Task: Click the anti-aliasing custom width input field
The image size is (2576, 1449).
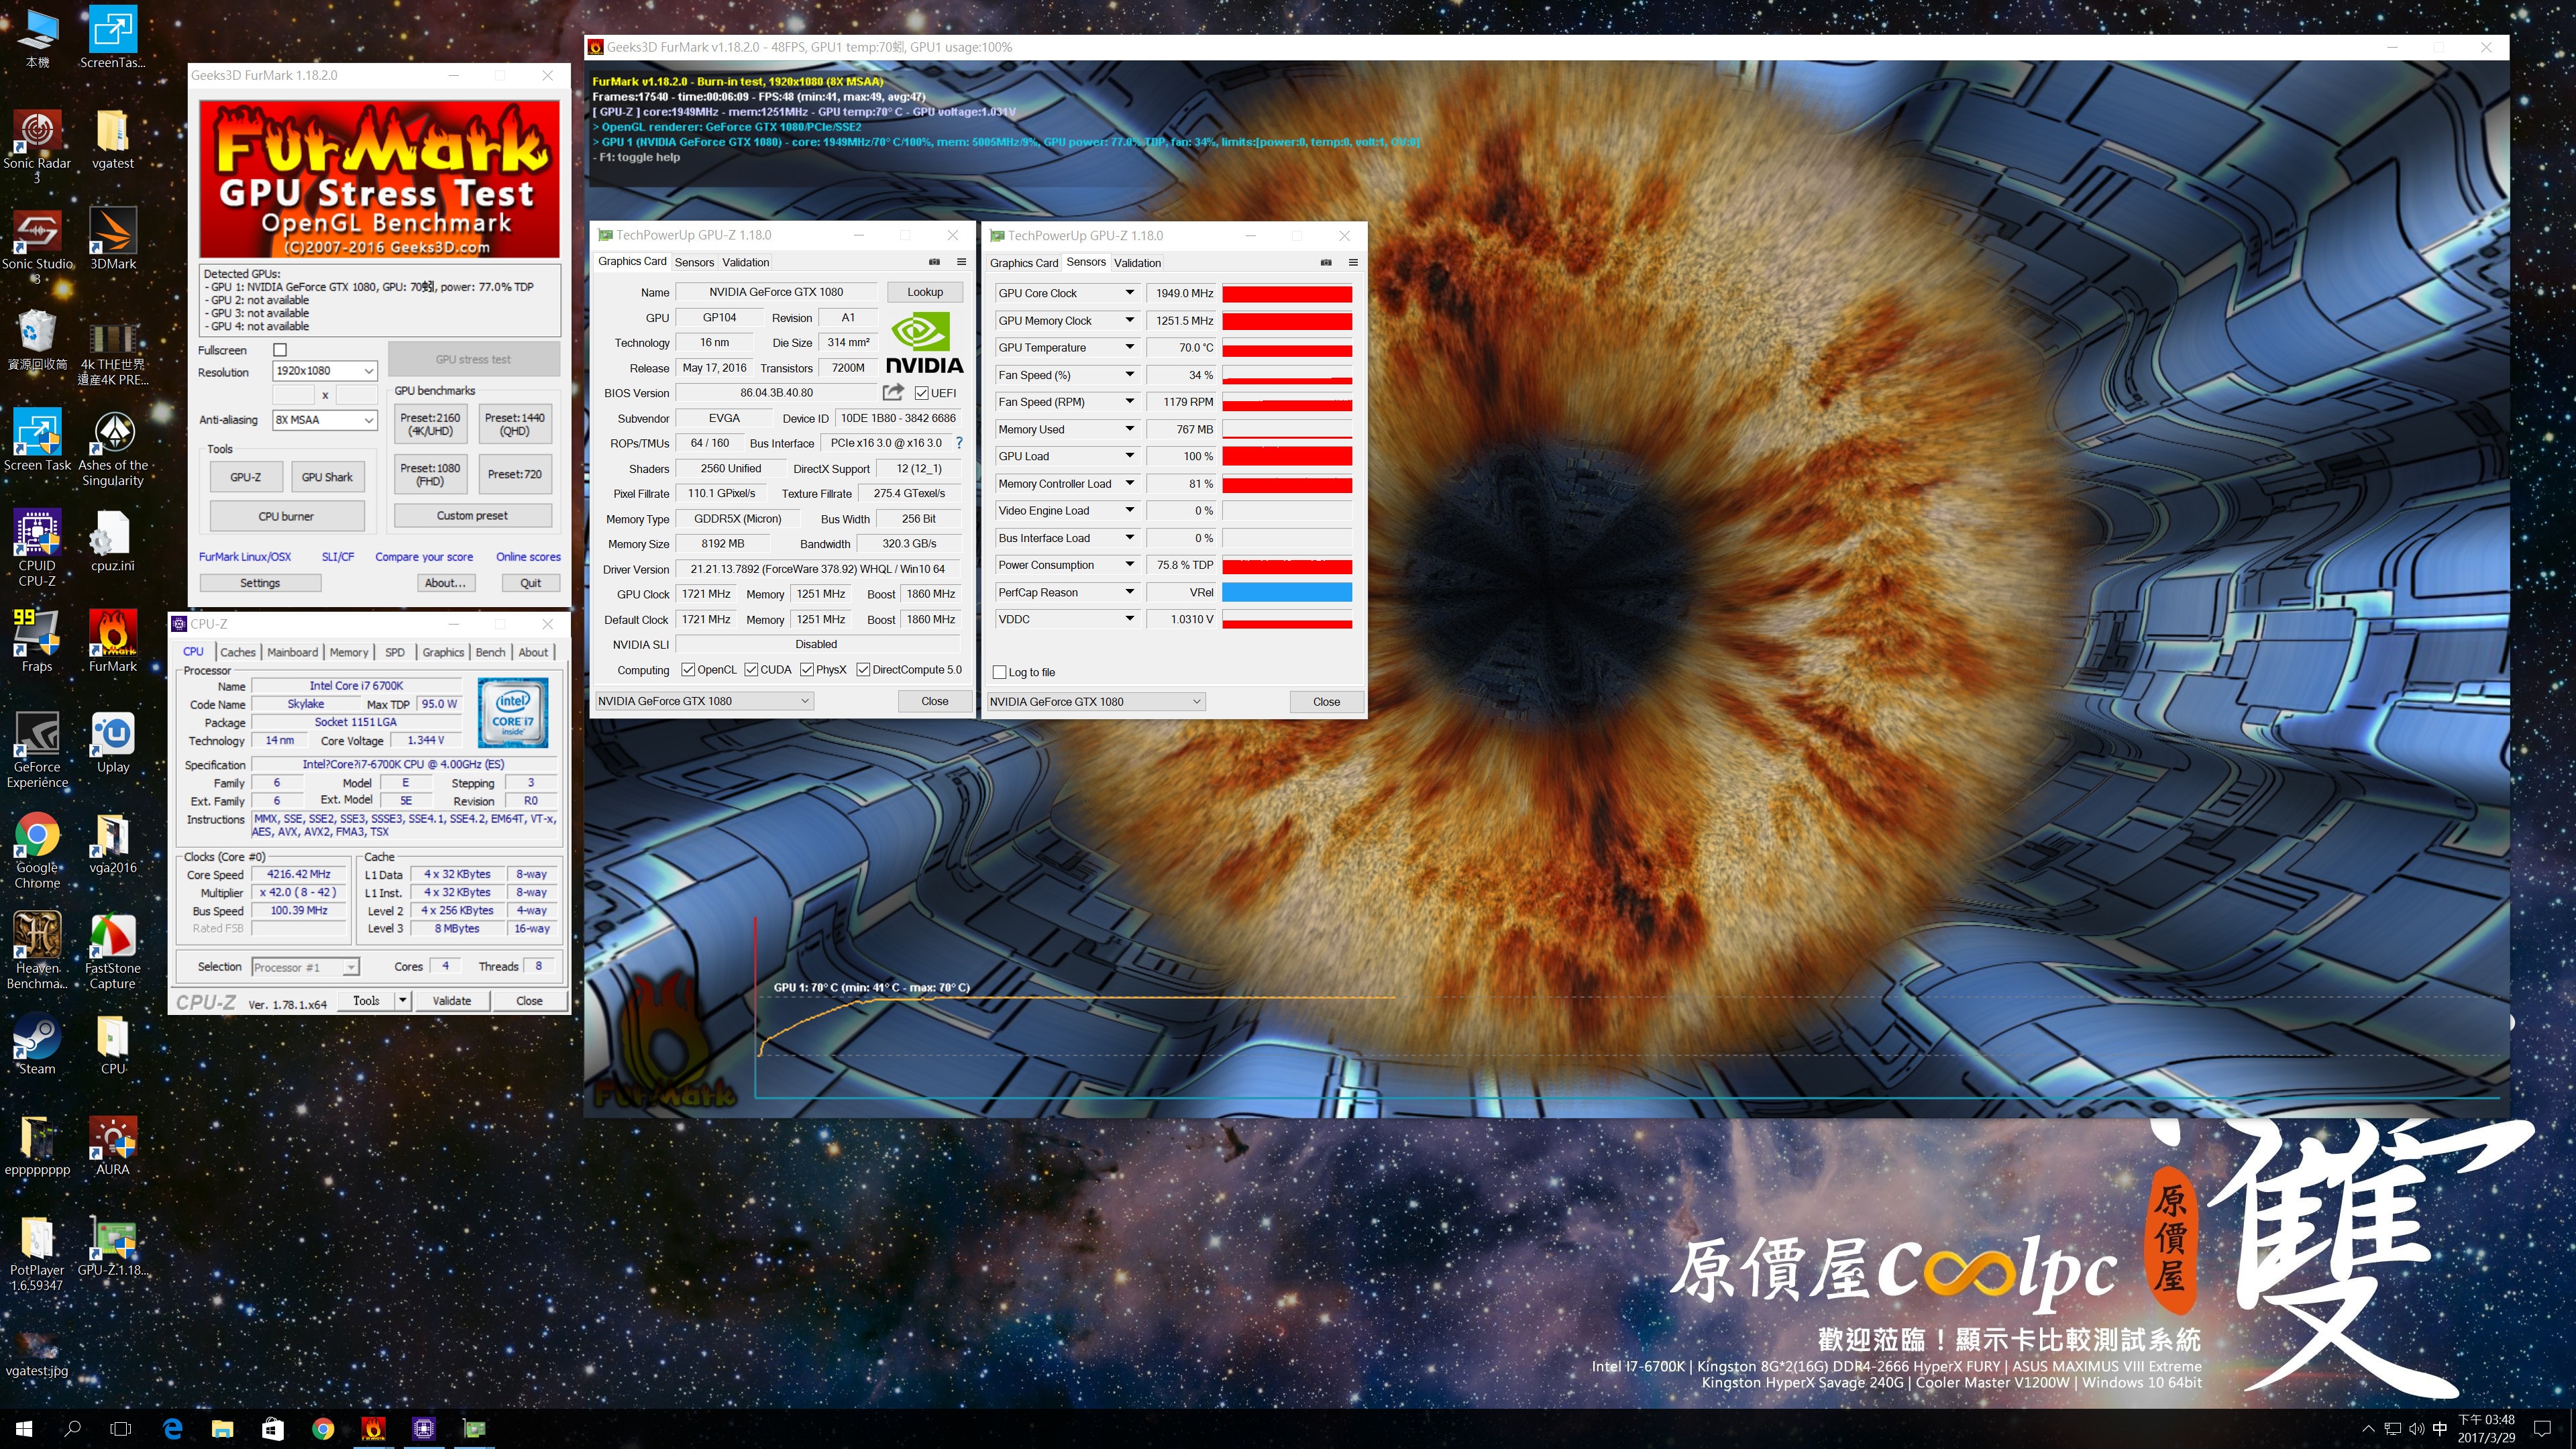Action: click(293, 394)
